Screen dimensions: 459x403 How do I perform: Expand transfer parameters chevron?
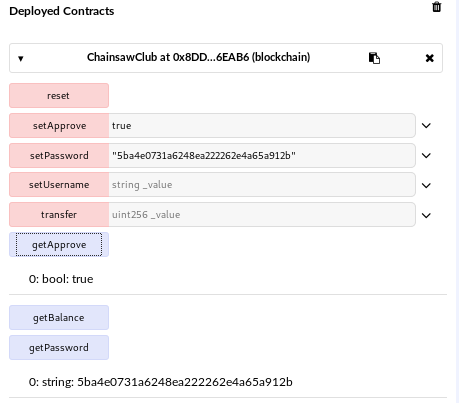coord(426,215)
